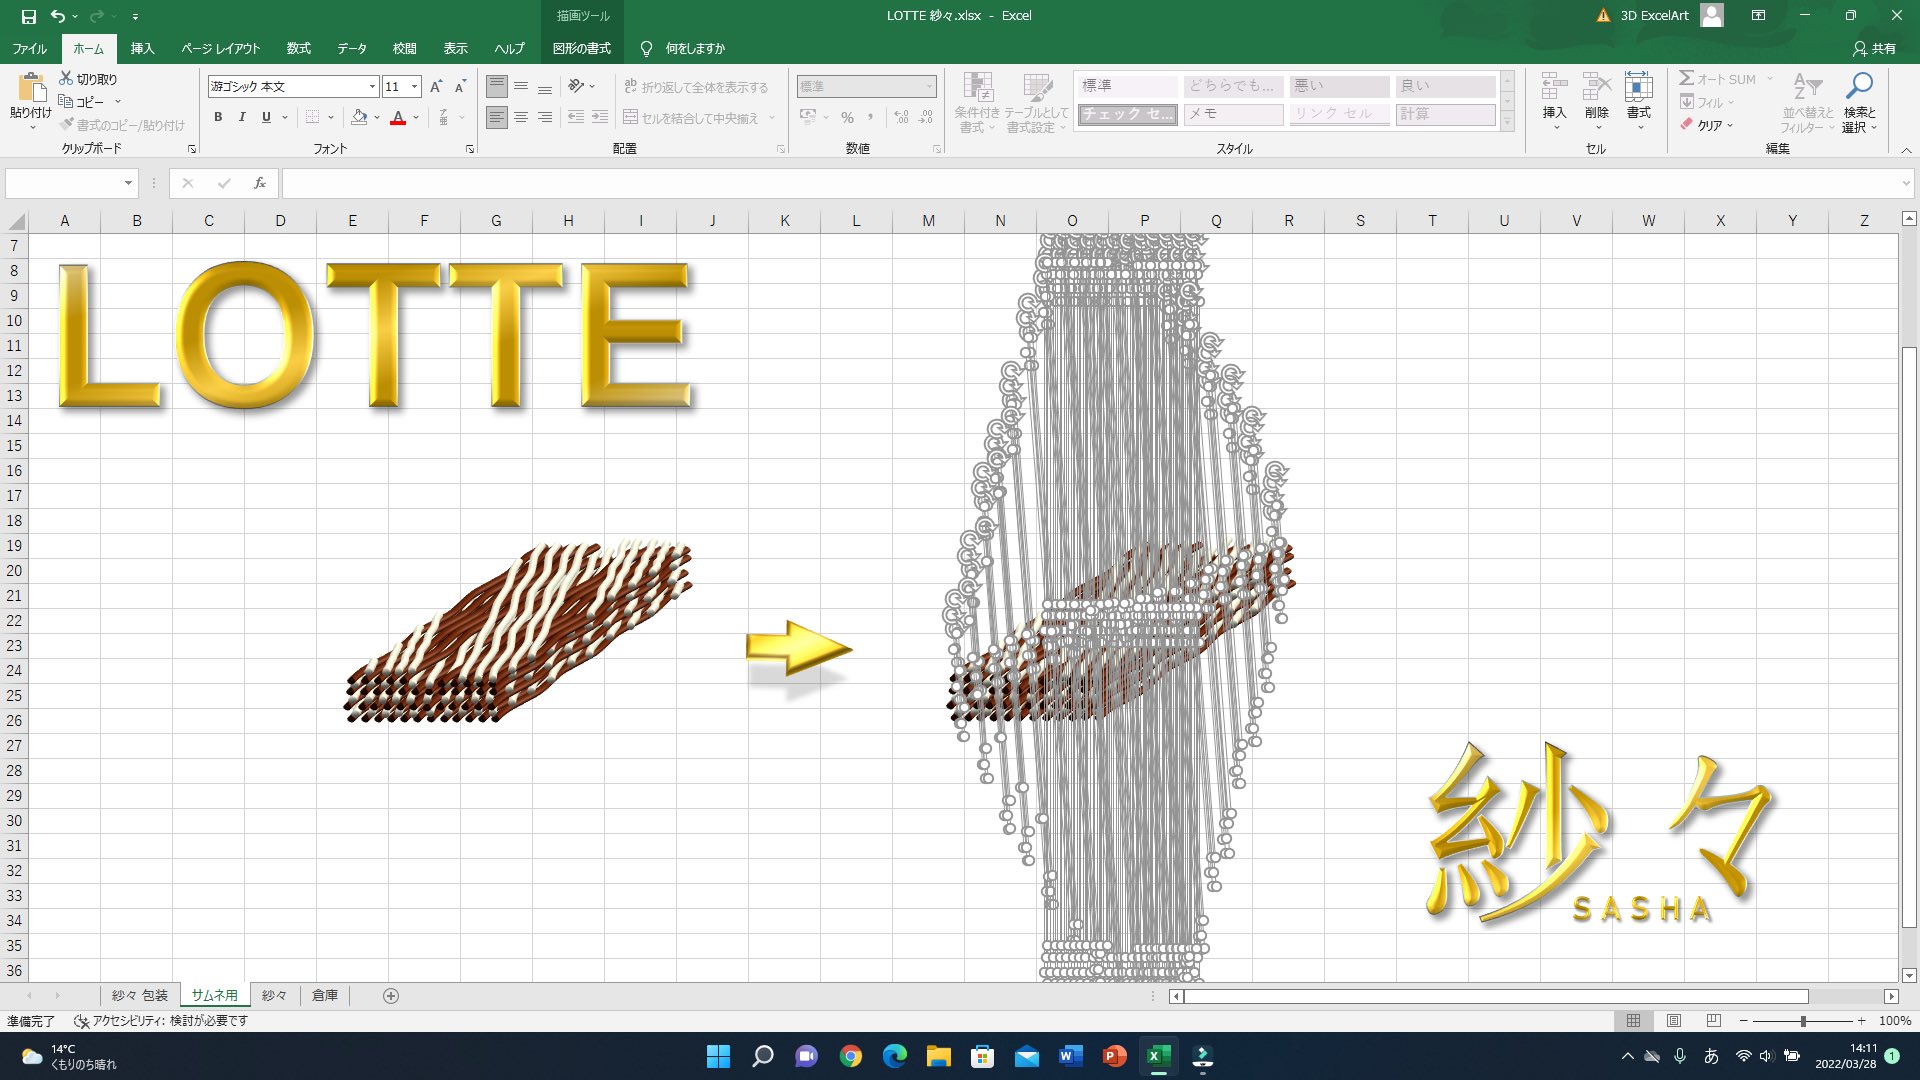Image resolution: width=1920 pixels, height=1080 pixels.
Task: Click the Format Painter brush icon
Action: click(66, 124)
